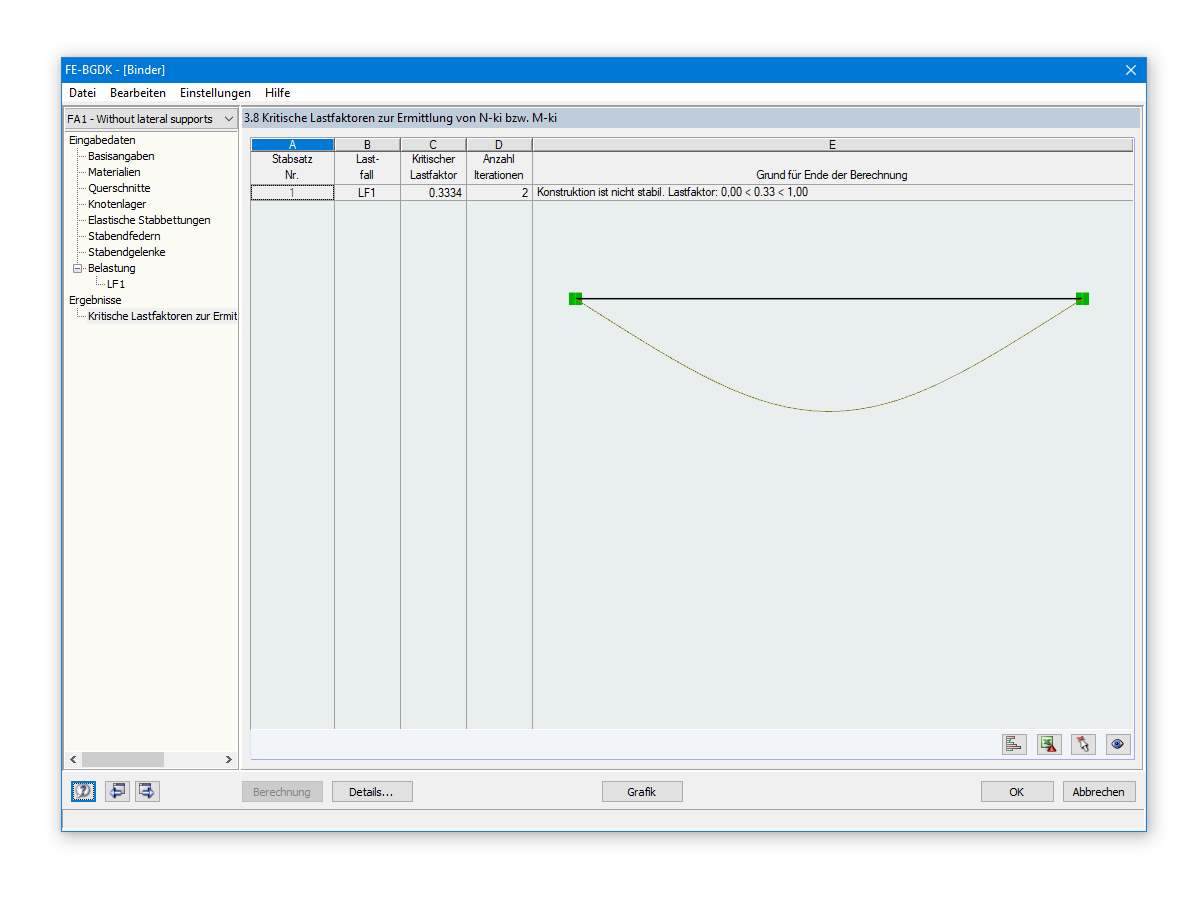The image size is (1200, 900).
Task: Toggle the eye view mode button
Action: 1118,744
